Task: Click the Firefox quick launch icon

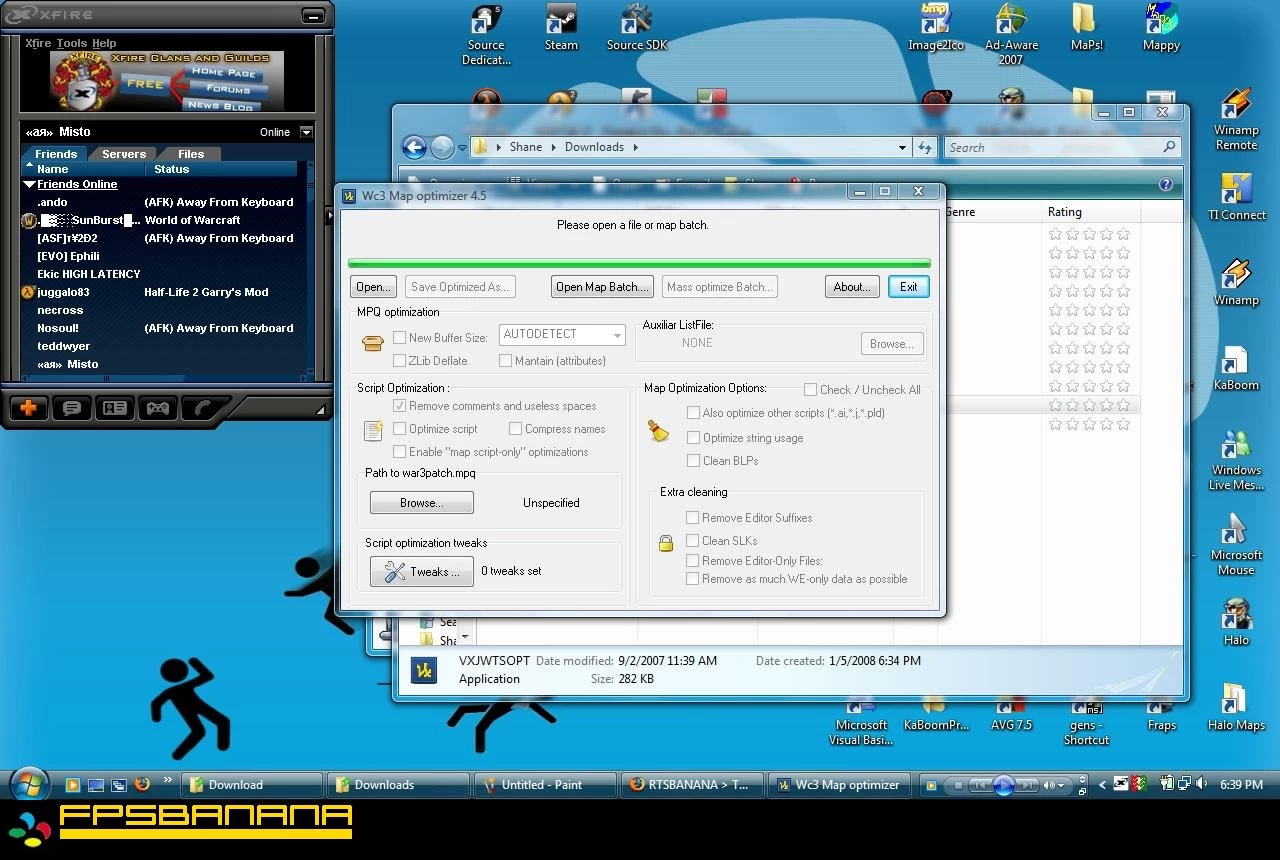Action: (x=142, y=785)
